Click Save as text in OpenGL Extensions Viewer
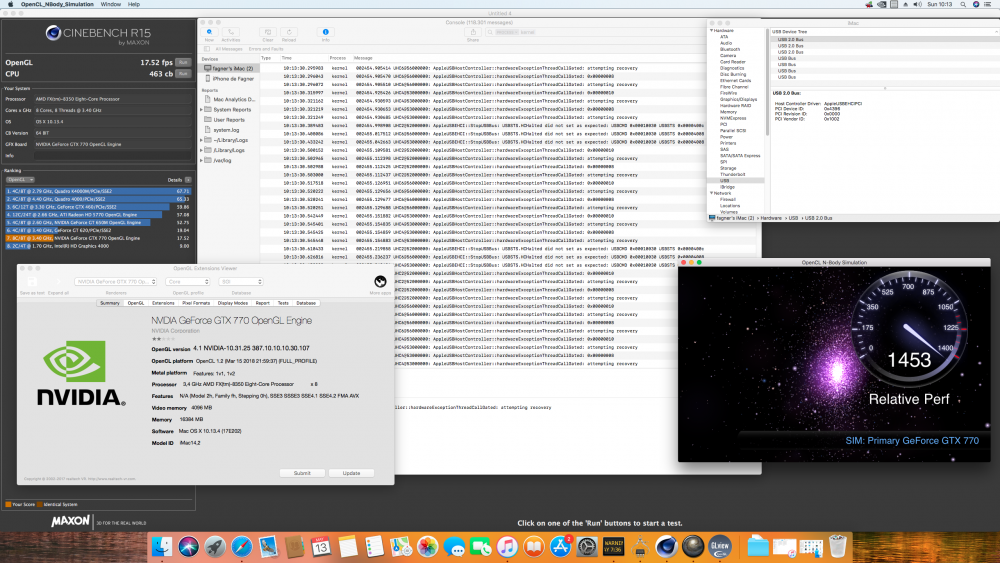1000x563 pixels. [x=32, y=282]
